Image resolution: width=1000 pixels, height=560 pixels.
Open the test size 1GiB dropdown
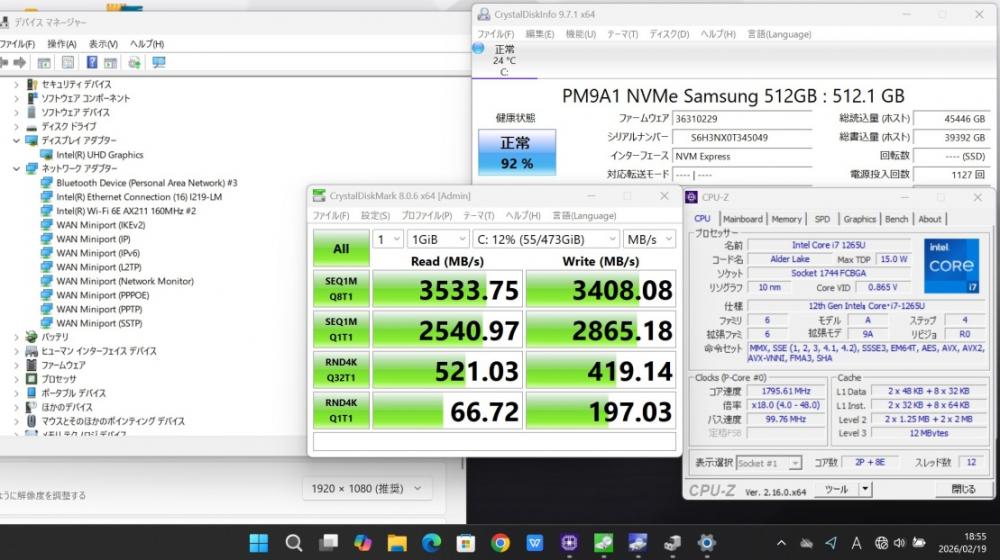pos(437,239)
